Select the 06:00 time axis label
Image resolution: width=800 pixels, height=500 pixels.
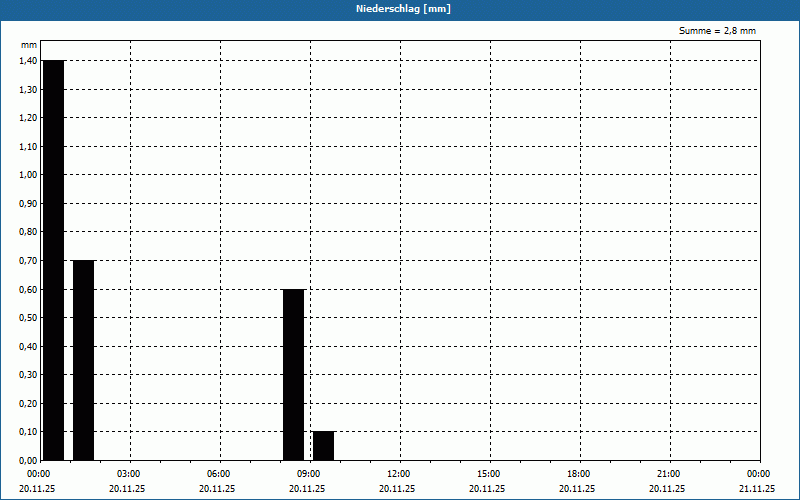218,474
